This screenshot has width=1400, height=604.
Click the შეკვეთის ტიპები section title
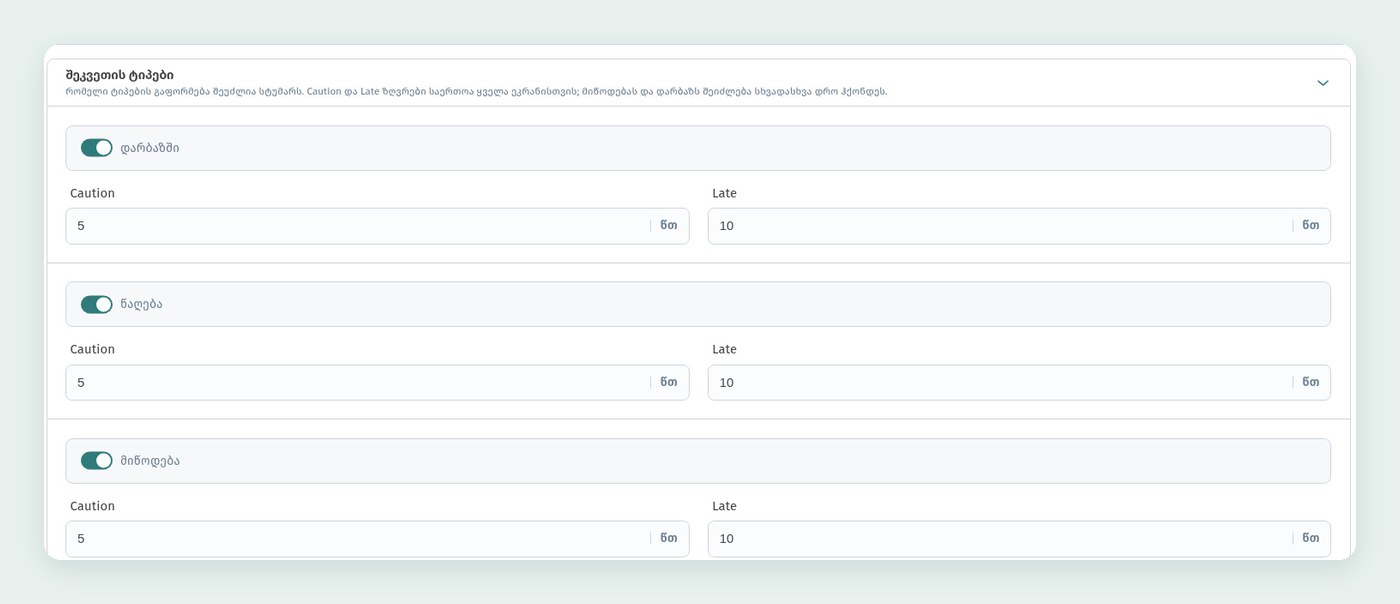pos(119,75)
